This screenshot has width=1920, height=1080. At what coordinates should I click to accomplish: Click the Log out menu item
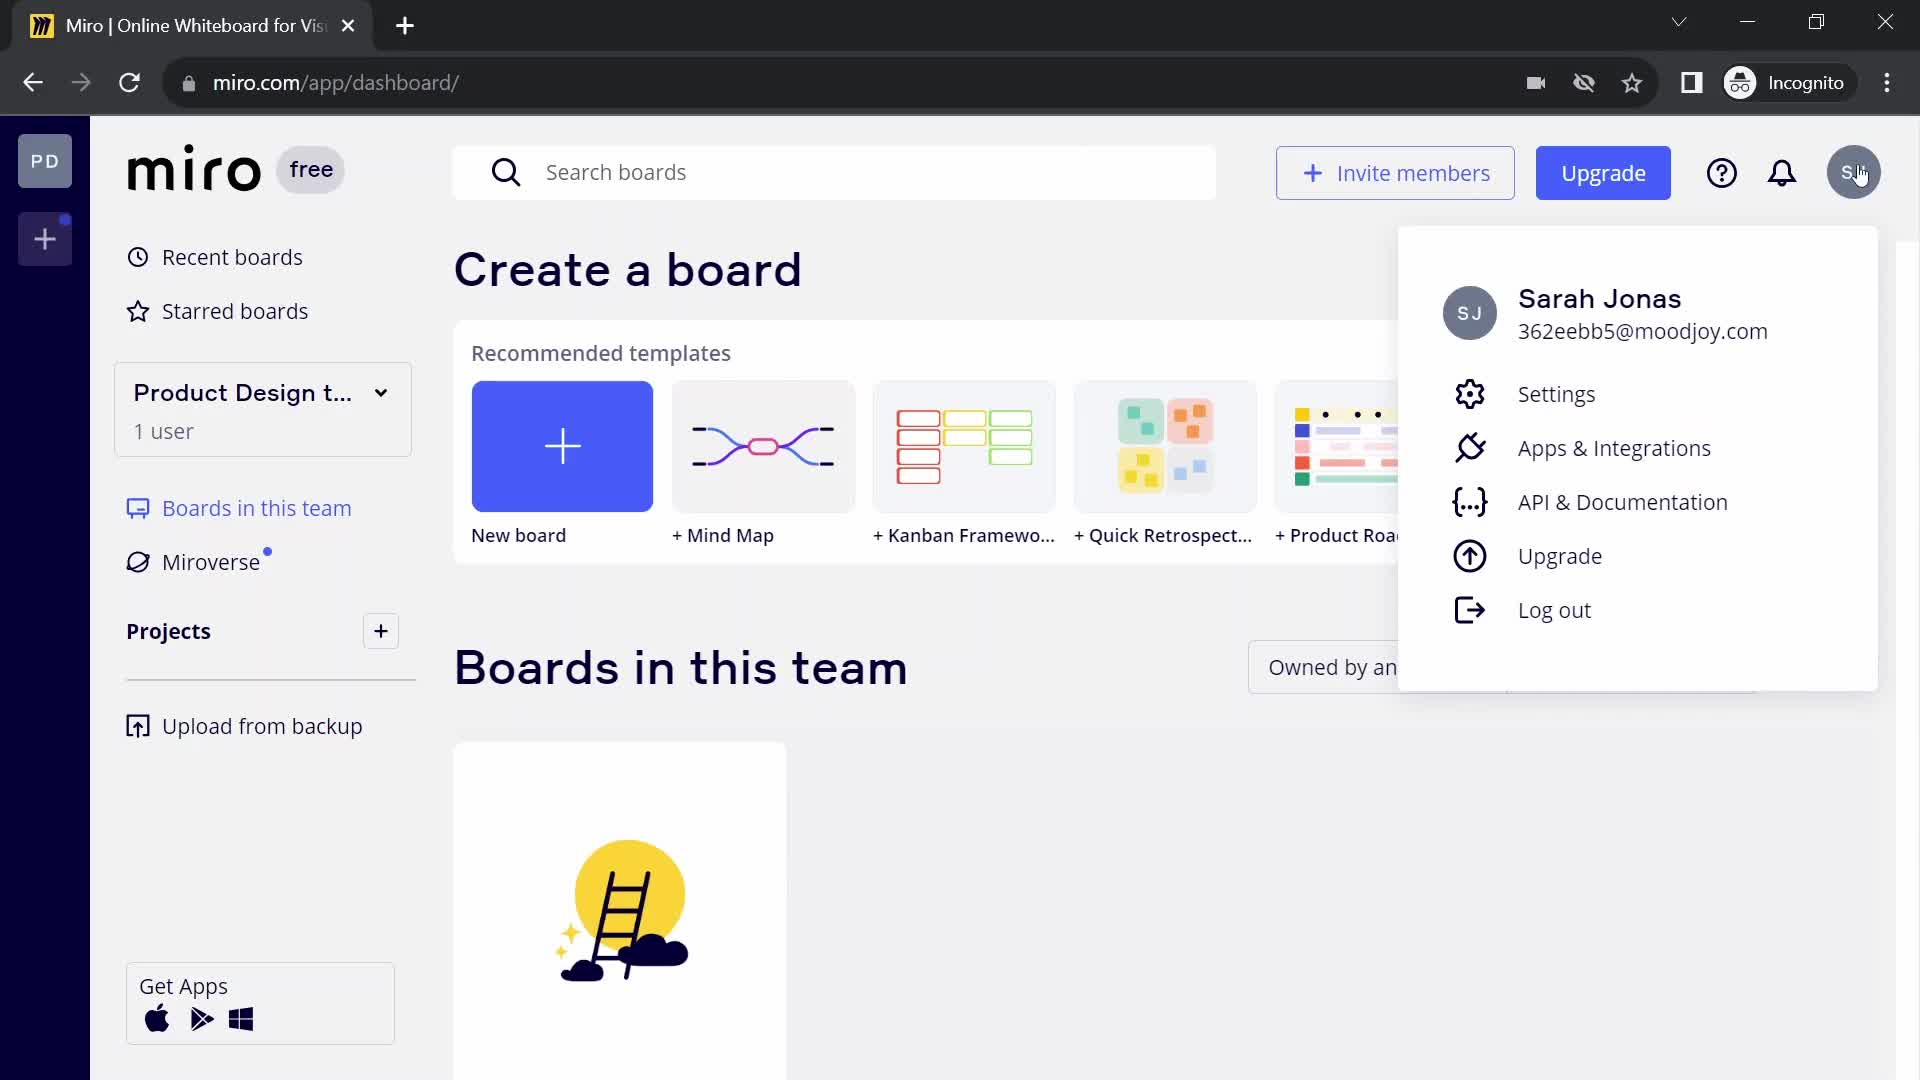coord(1555,609)
